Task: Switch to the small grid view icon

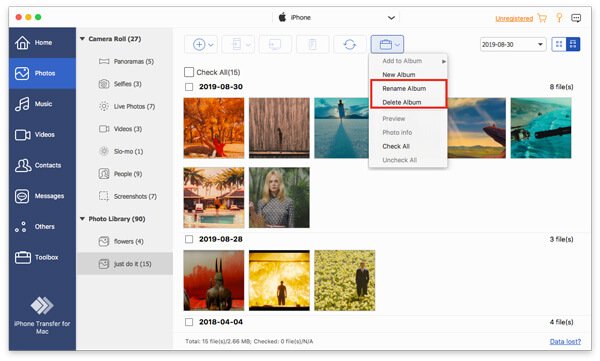Action: tap(559, 44)
